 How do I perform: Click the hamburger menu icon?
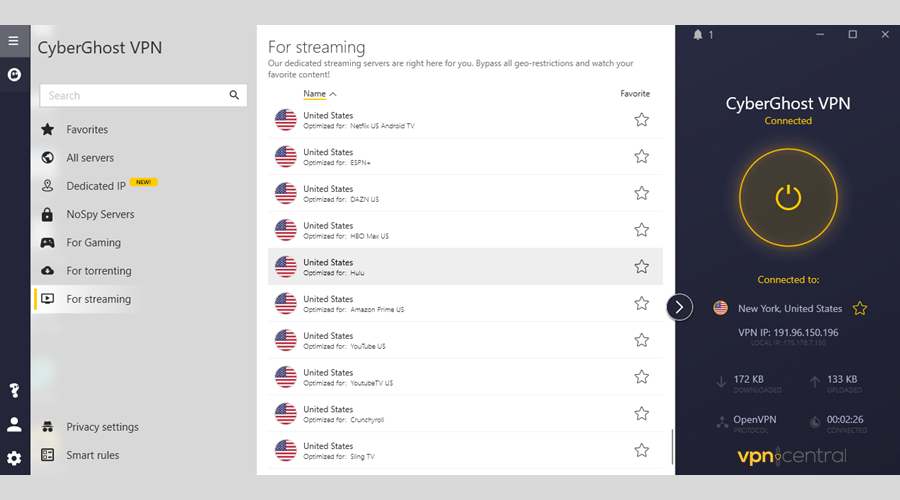(13, 41)
